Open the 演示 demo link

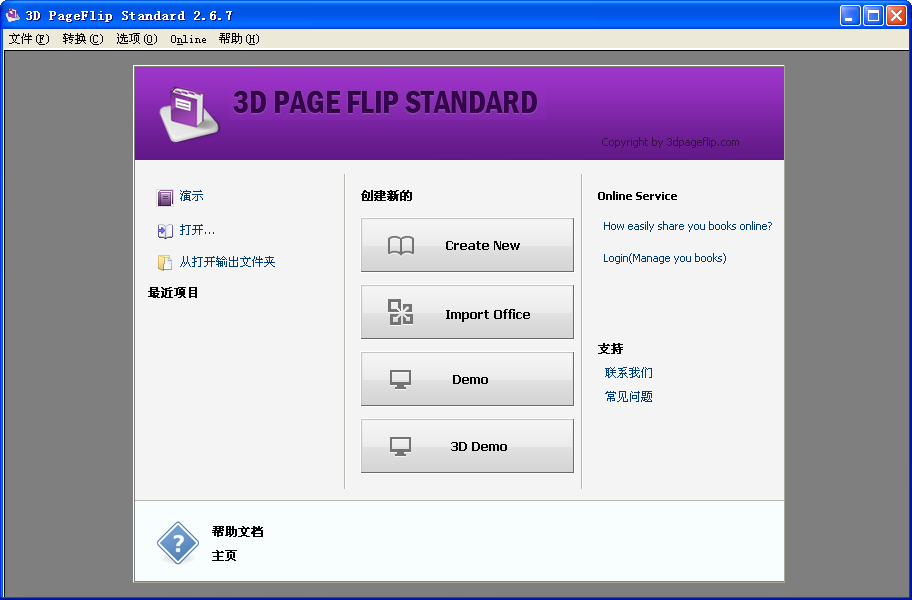click(191, 196)
